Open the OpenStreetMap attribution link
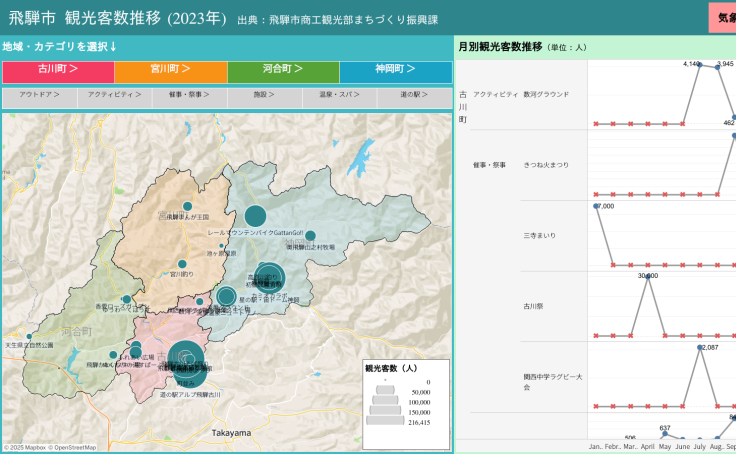 click(x=73, y=448)
